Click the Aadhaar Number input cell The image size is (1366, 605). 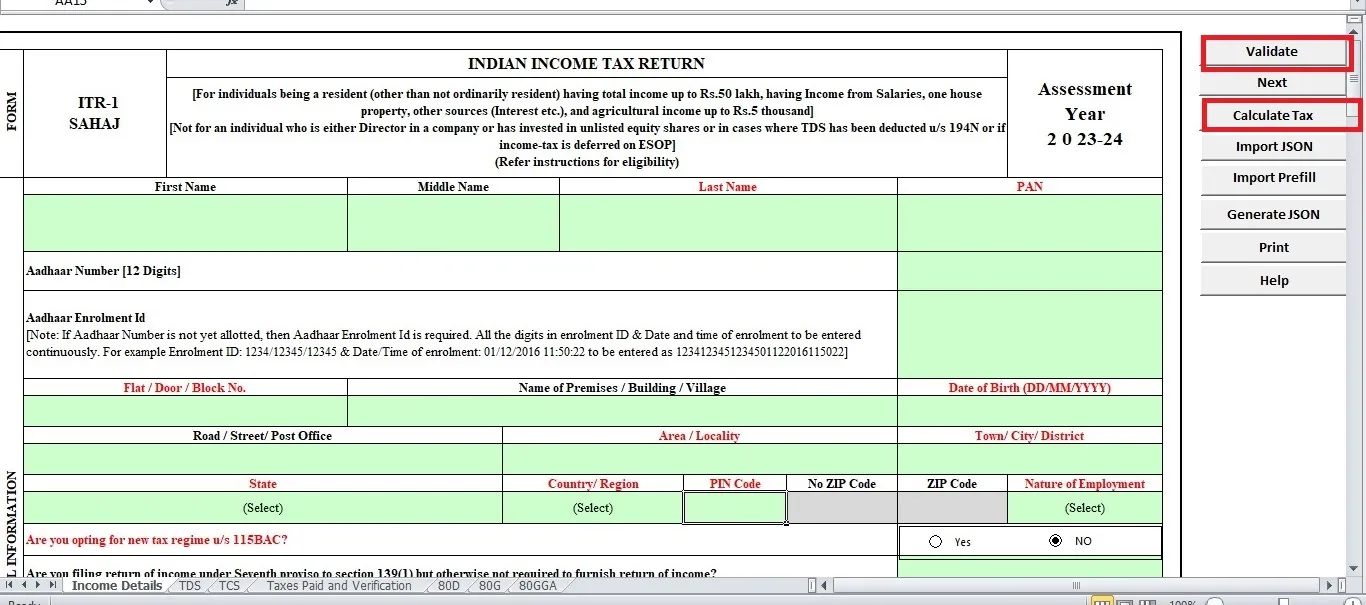pos(1030,271)
